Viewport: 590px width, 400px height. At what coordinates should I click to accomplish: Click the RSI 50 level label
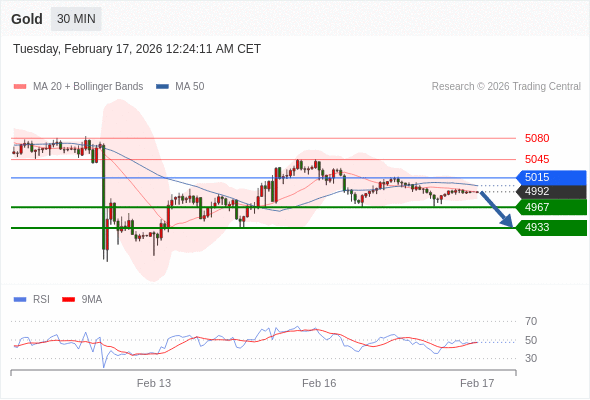tap(531, 340)
